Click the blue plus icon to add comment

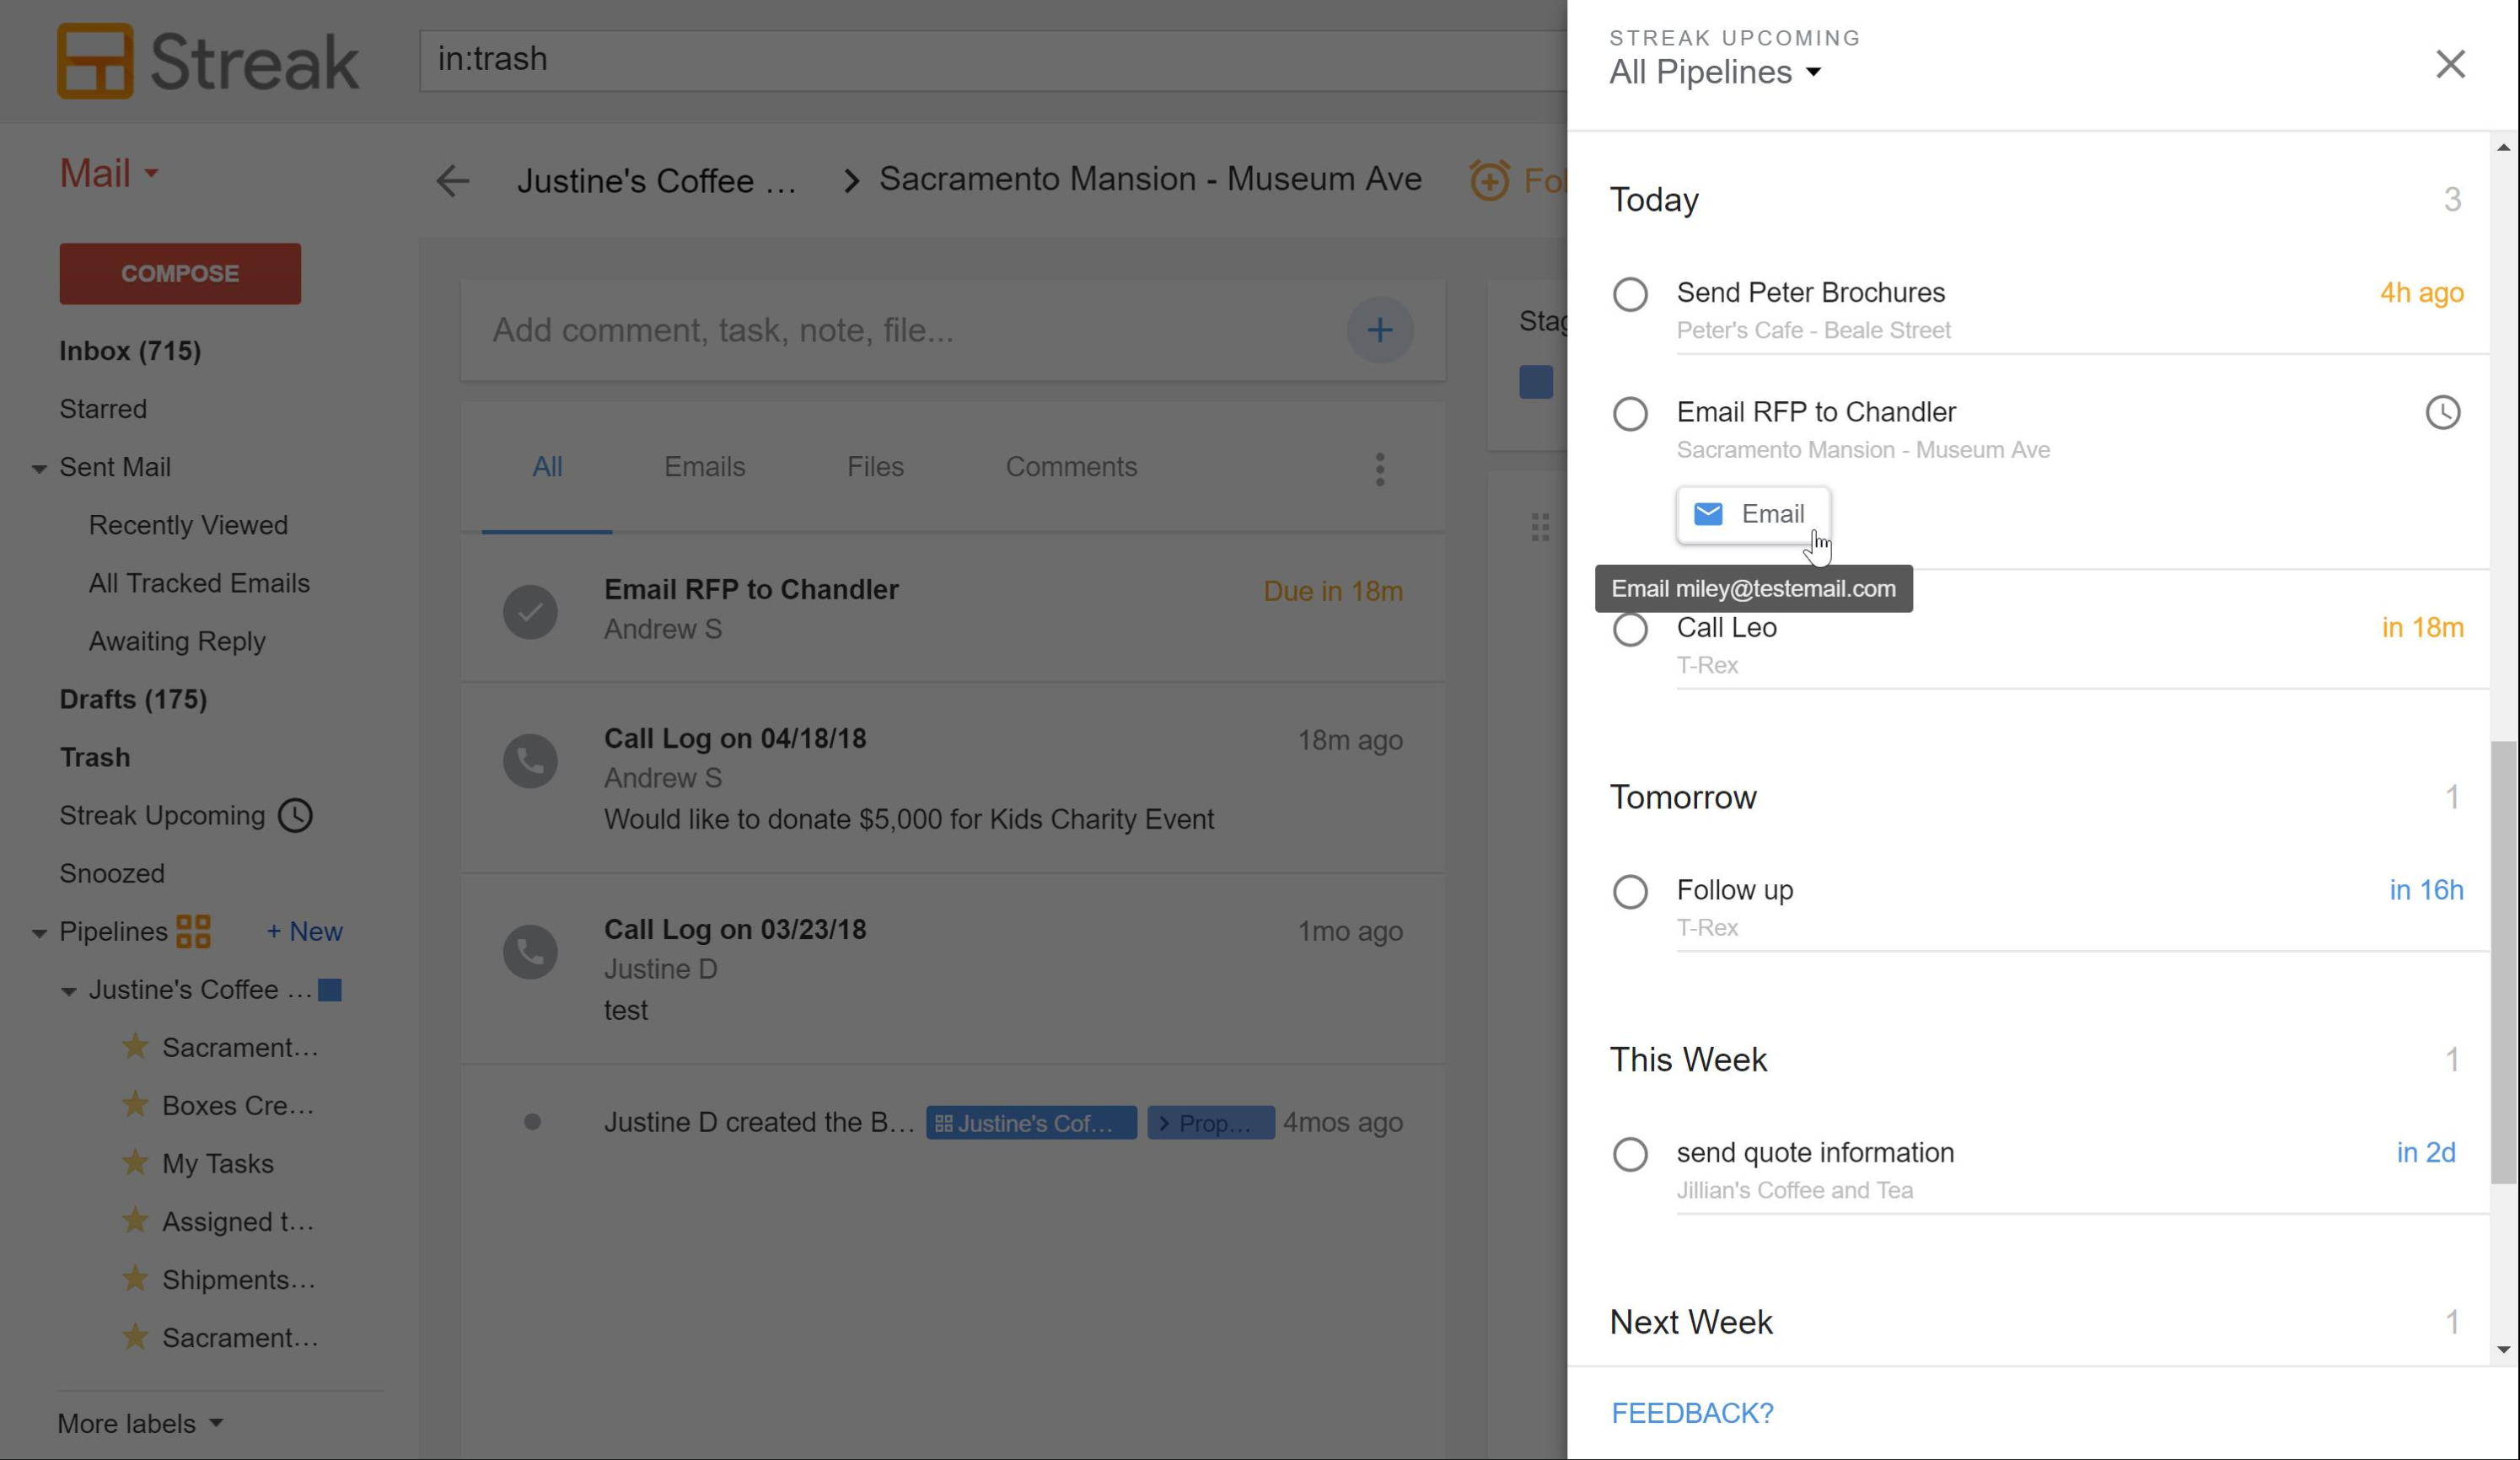coord(1379,330)
